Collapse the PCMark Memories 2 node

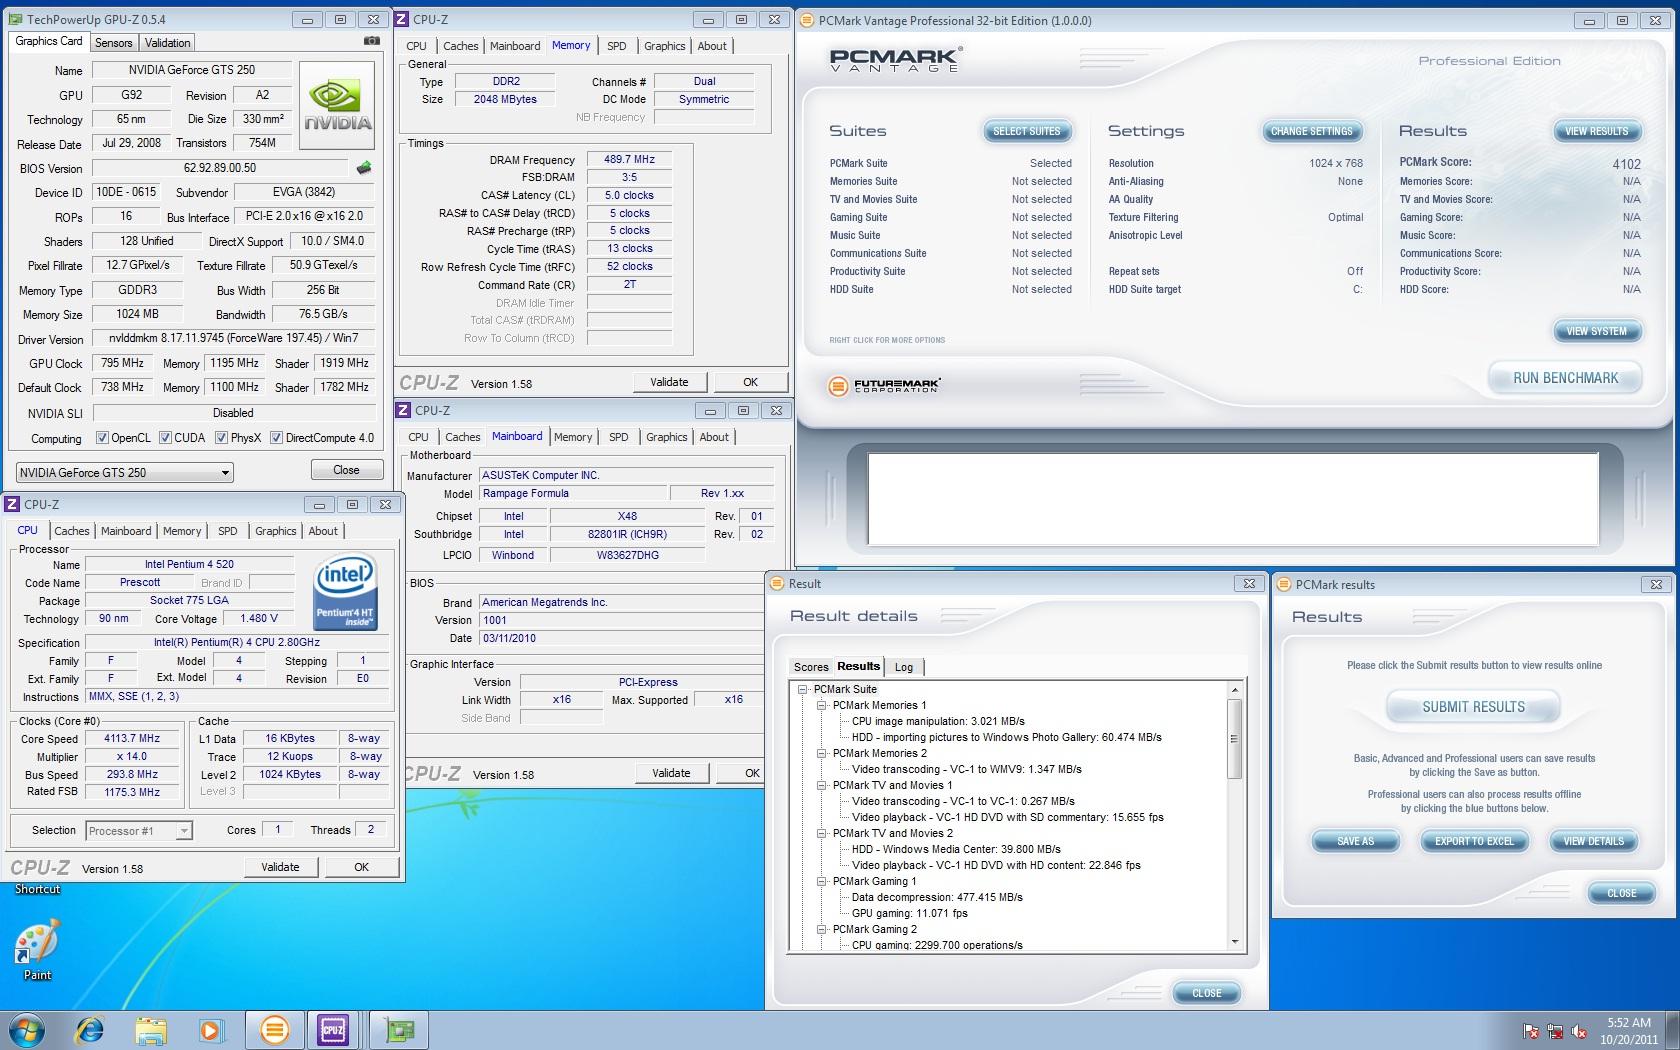click(822, 753)
